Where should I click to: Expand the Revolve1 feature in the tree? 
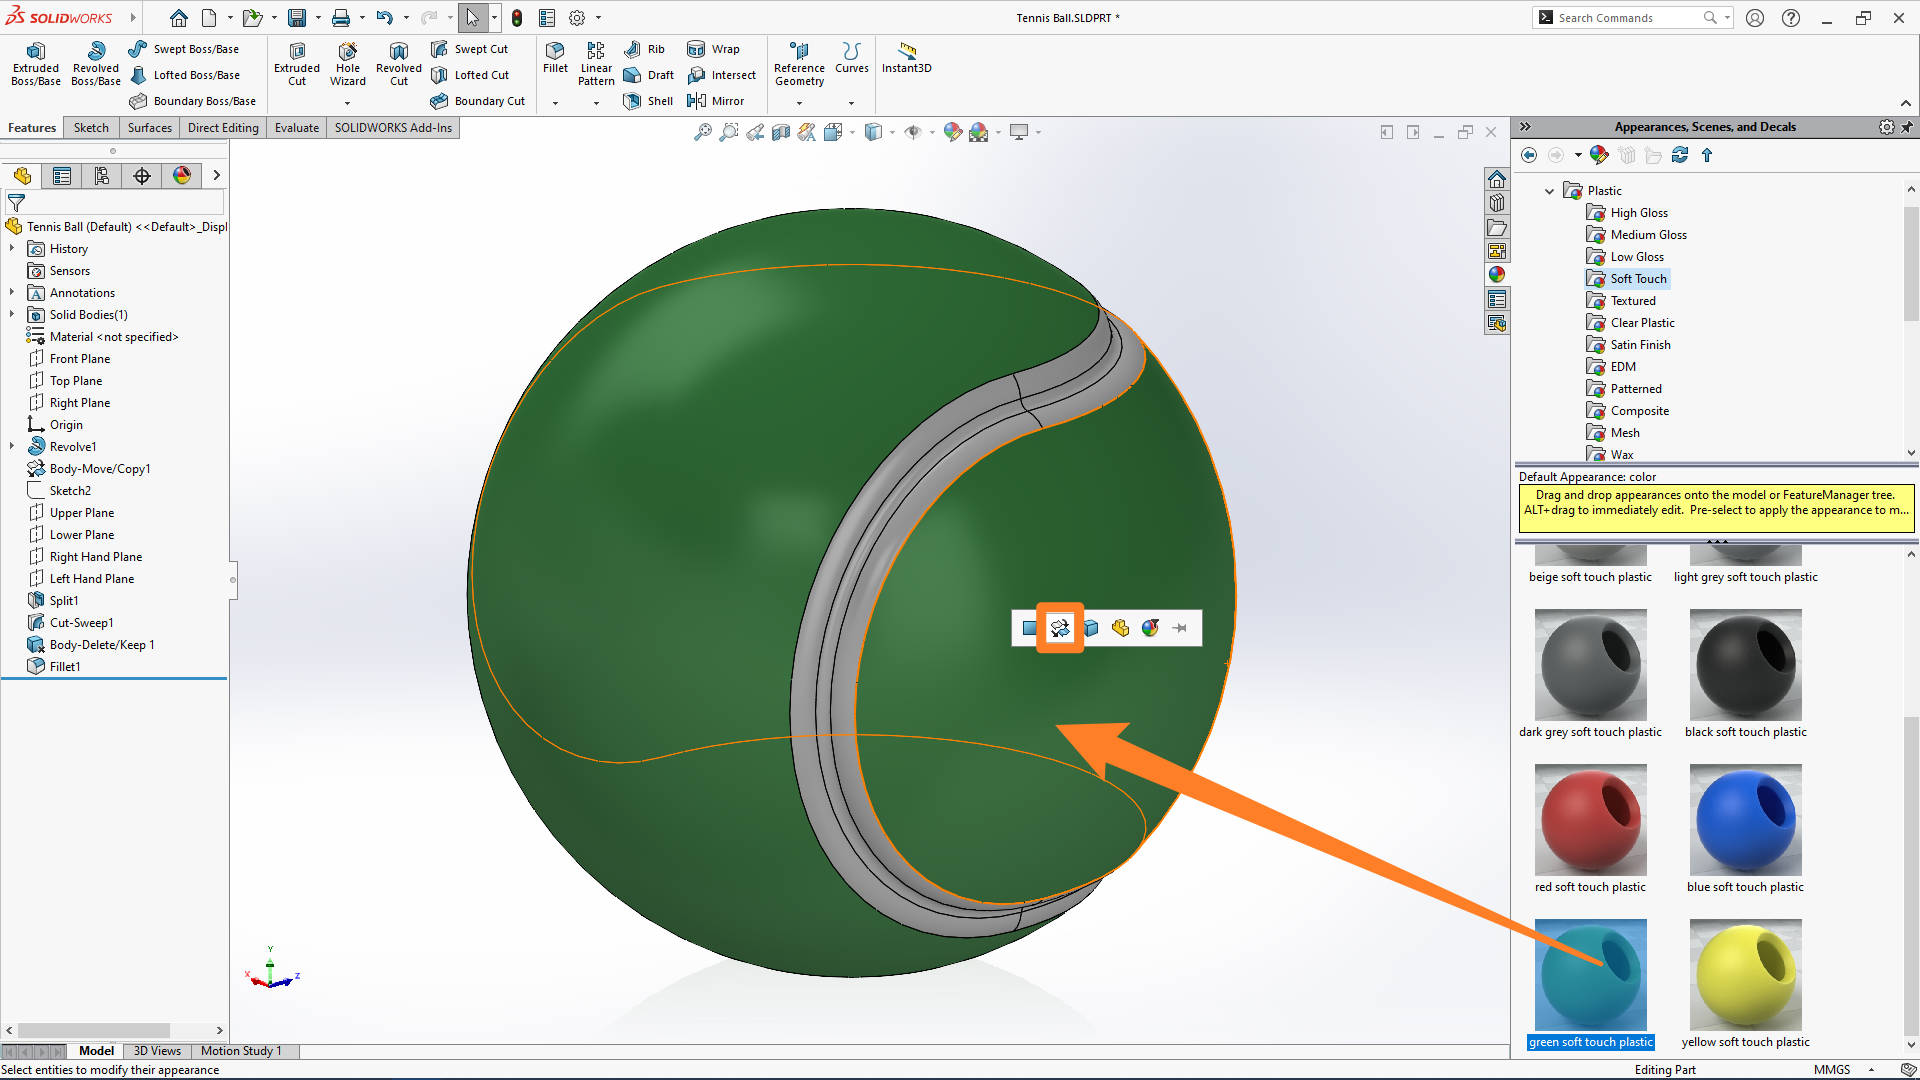coord(11,446)
